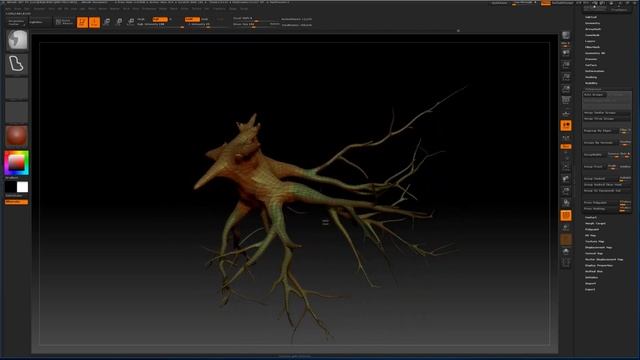640x360 pixels.
Task: Expand the Display Properties subpalette
Action: tap(599, 265)
